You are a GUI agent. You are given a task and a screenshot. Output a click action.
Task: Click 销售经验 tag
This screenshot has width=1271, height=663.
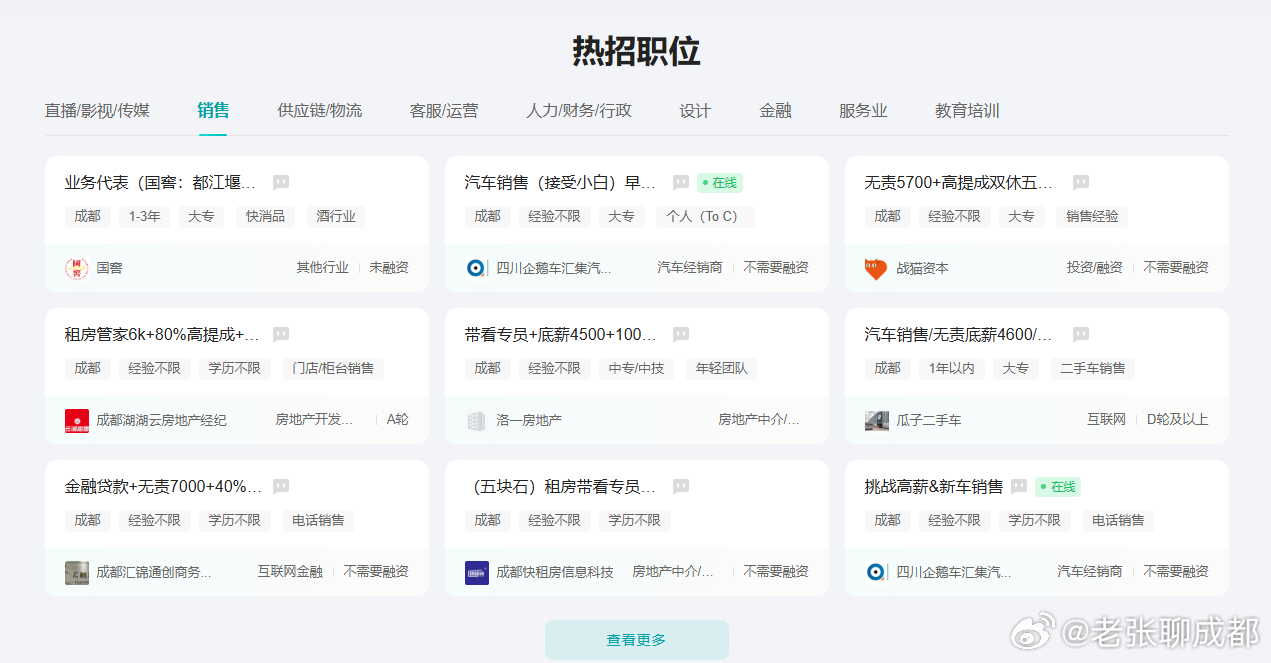click(x=1092, y=216)
